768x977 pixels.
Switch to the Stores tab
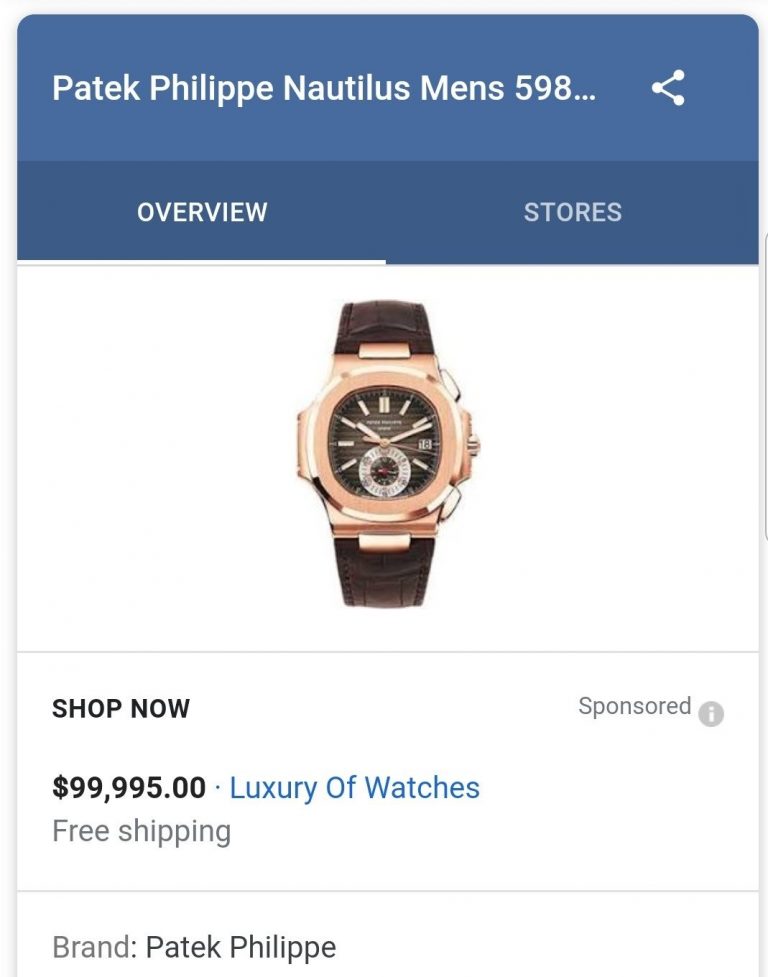572,212
